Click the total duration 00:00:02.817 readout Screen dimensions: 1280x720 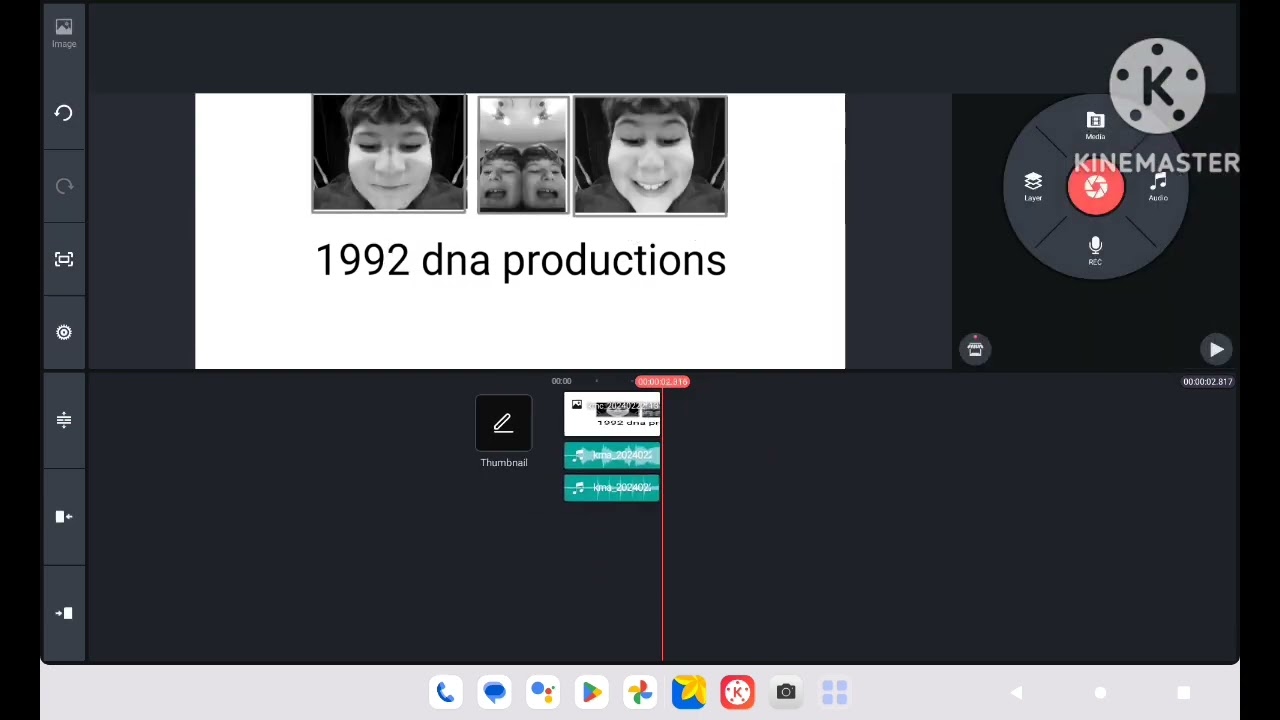[x=1208, y=381]
